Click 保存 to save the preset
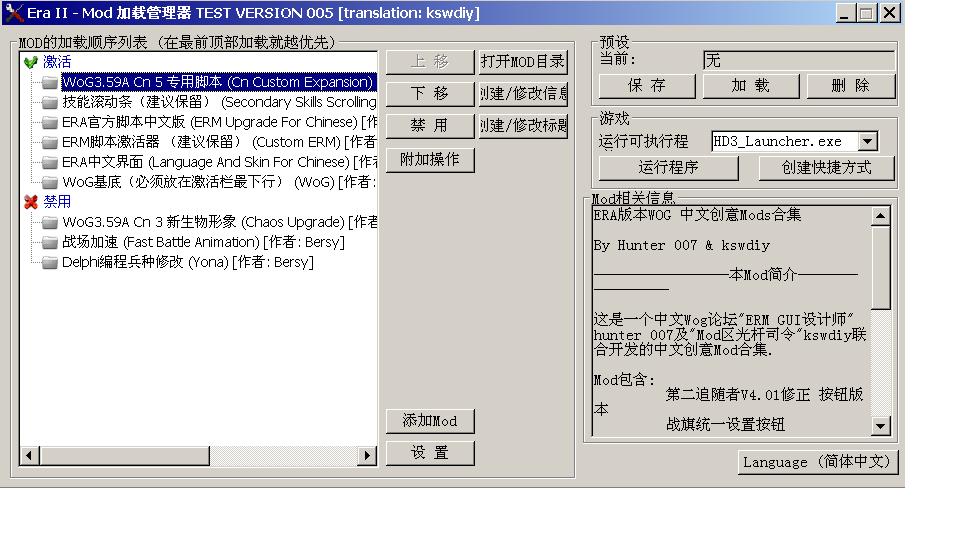Screen dimensions: 960x540 647,86
